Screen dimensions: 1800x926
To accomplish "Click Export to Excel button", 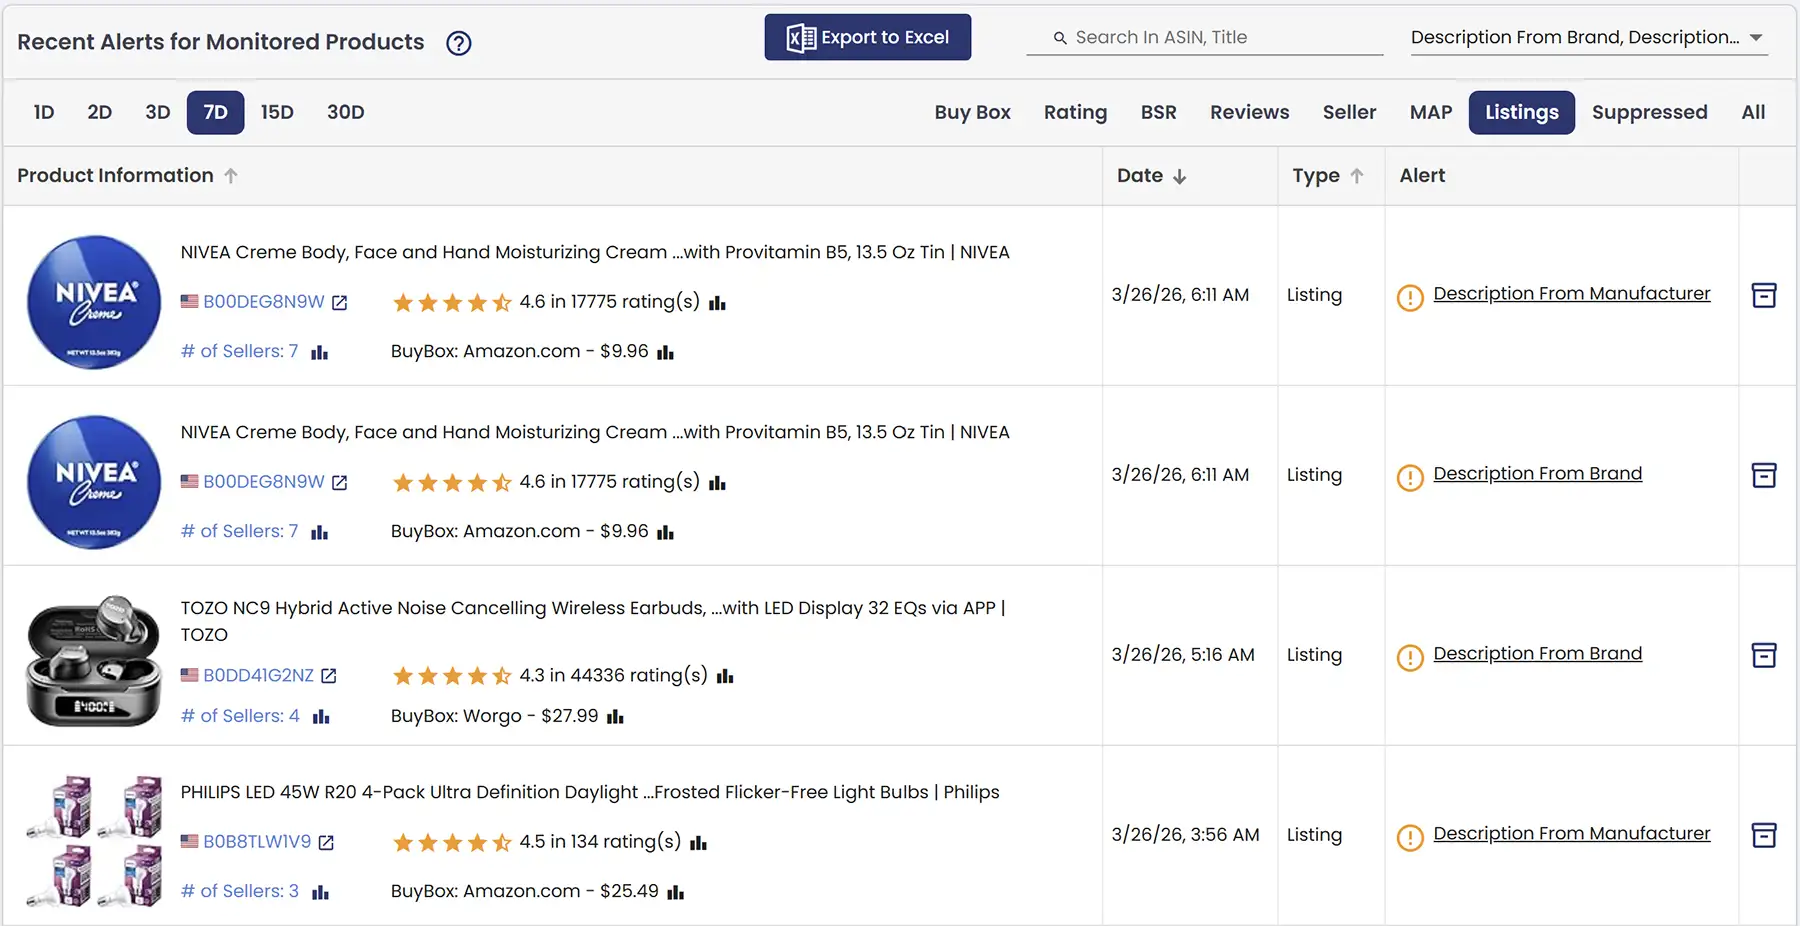I will (867, 37).
